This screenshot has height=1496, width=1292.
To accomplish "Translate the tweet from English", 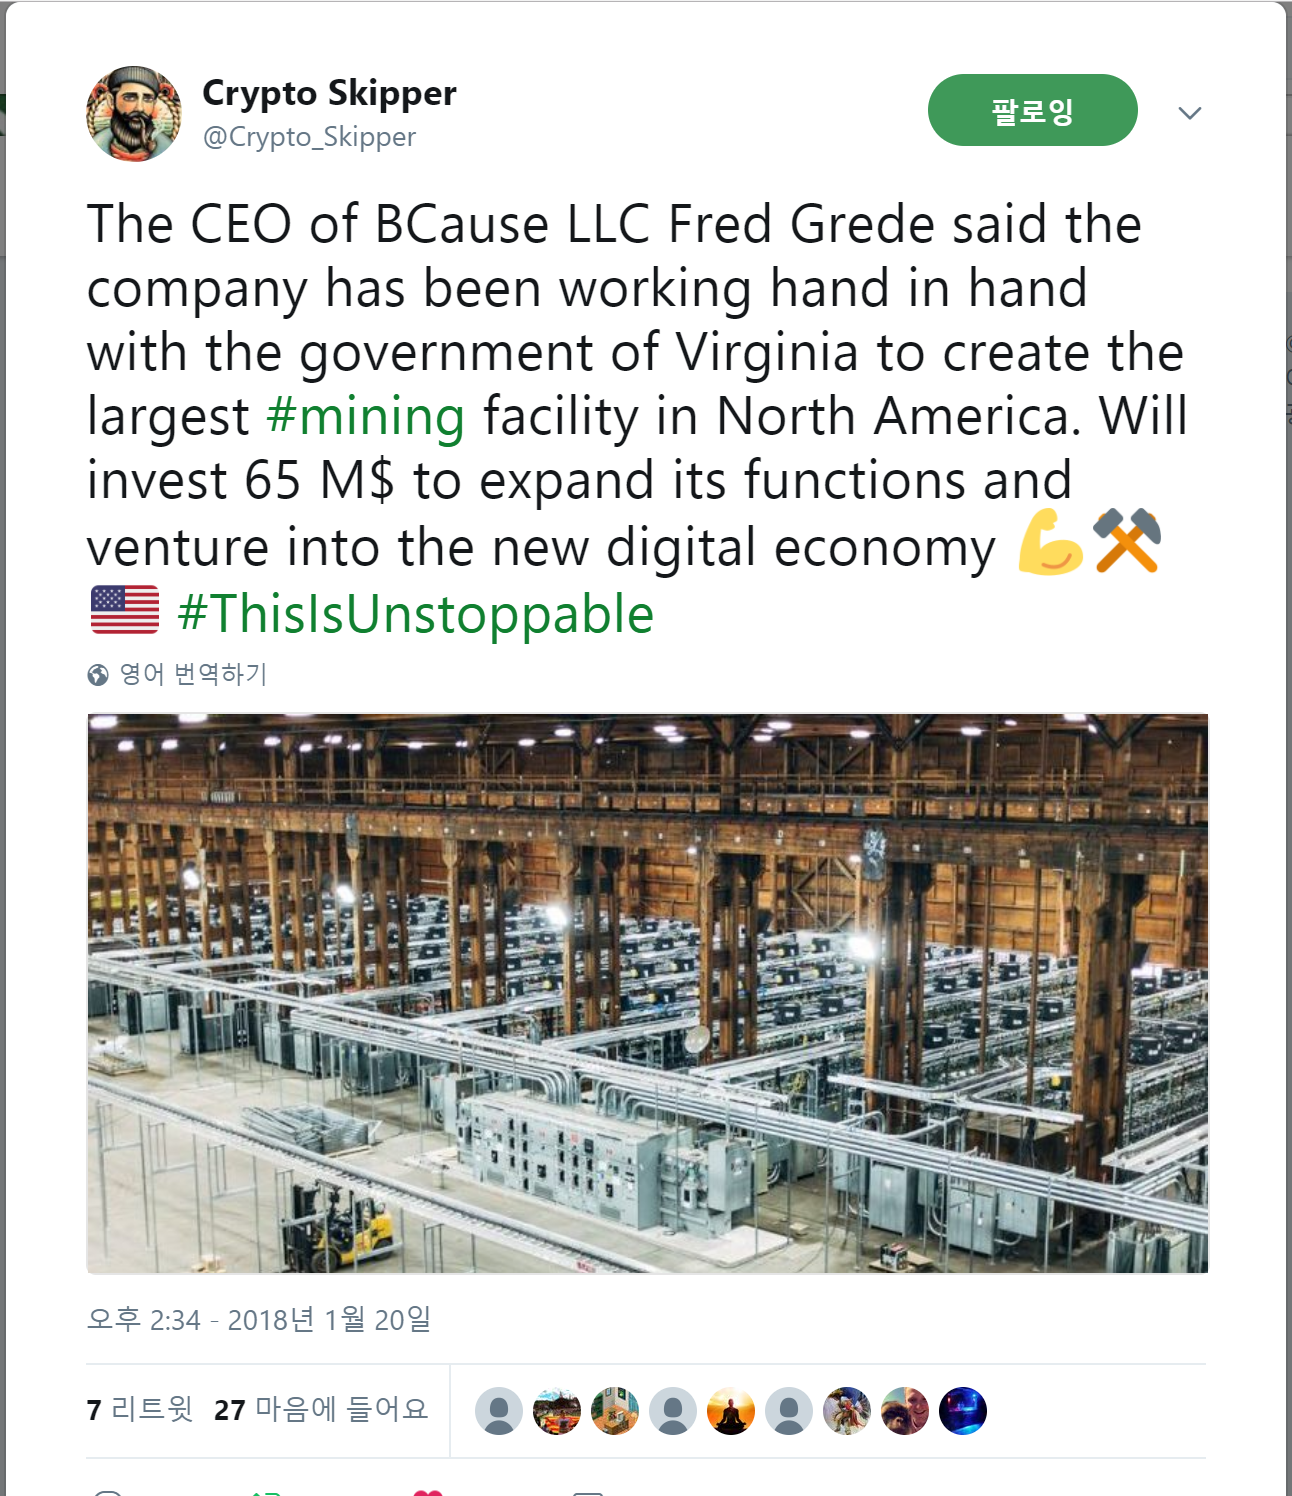I will click(194, 674).
